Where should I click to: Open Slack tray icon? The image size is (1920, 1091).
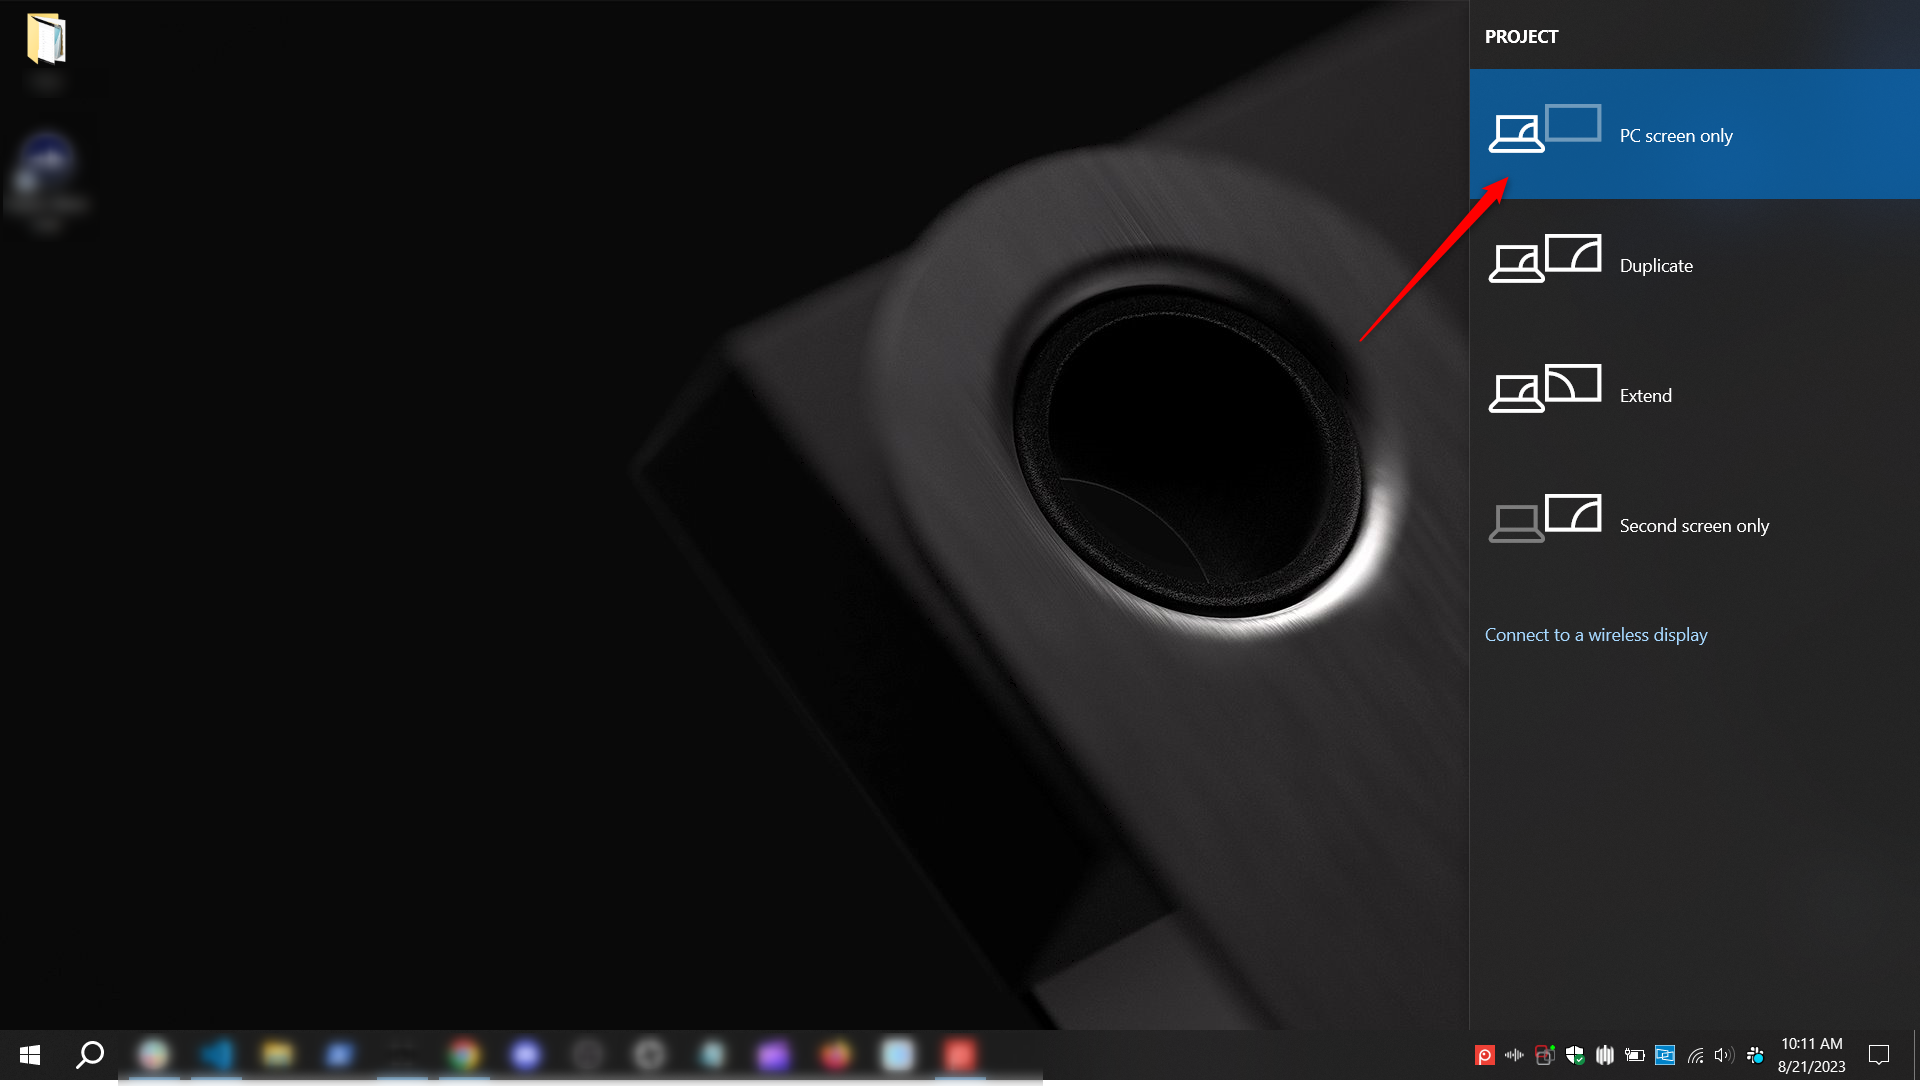coord(1755,1055)
